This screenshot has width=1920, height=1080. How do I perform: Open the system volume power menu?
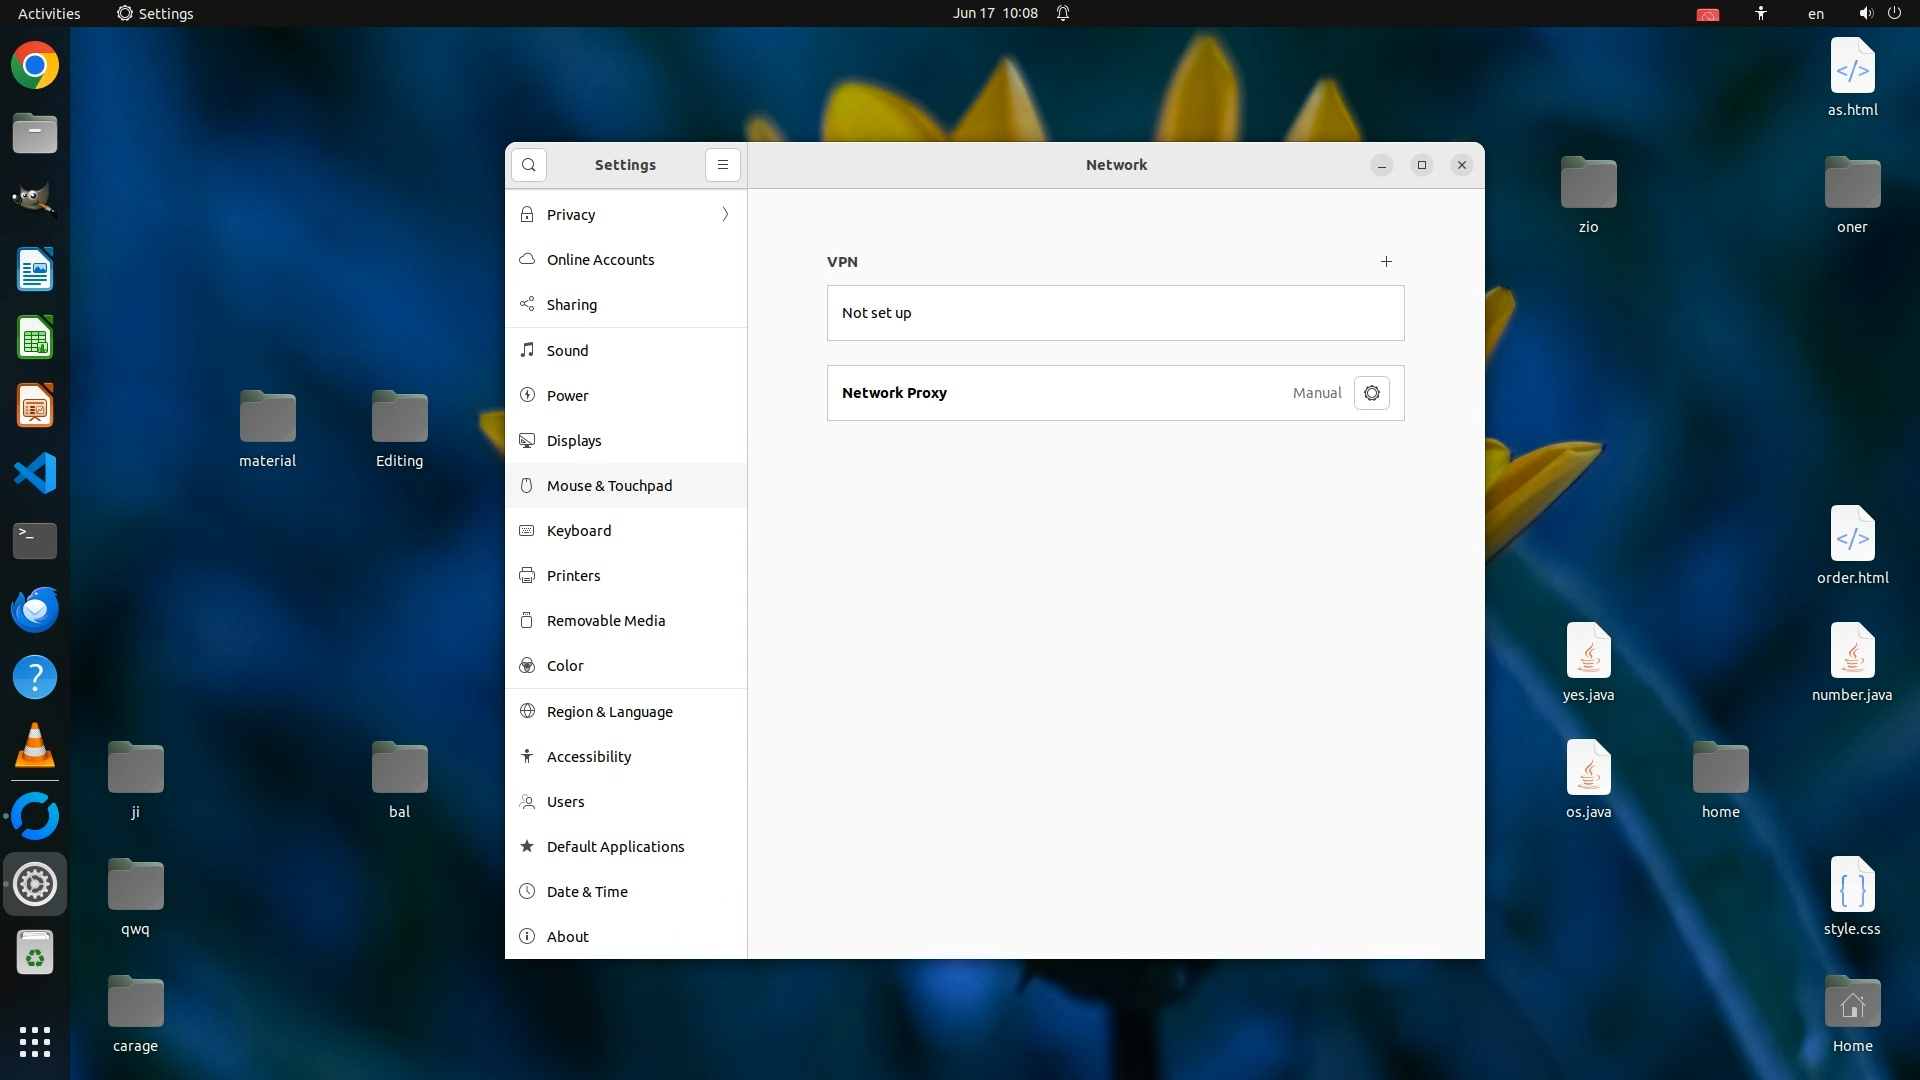tap(1879, 14)
